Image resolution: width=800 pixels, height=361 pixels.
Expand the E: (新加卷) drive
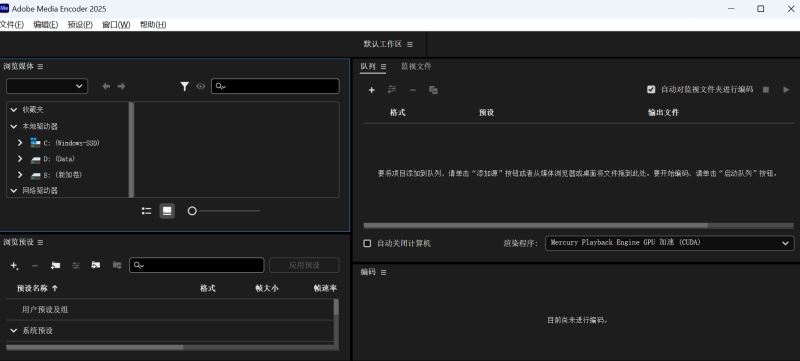[x=20, y=175]
